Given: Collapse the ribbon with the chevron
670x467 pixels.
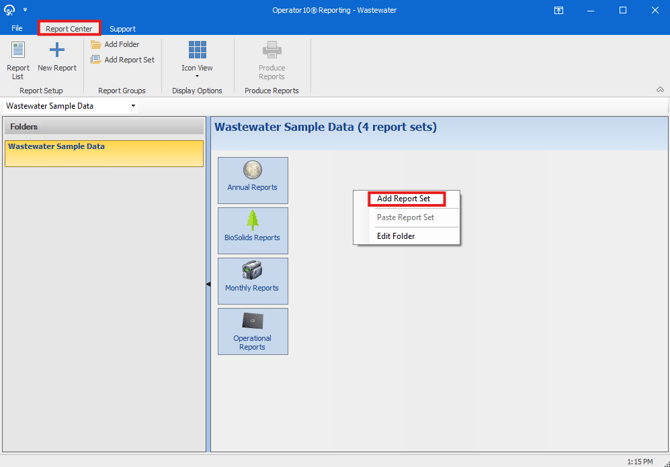Looking at the screenshot, I should tap(660, 90).
